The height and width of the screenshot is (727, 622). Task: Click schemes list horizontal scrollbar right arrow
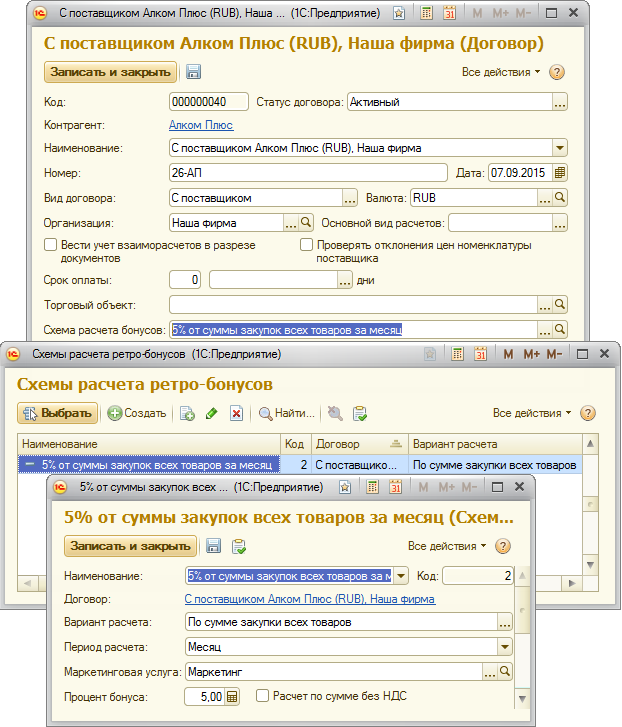(x=572, y=583)
